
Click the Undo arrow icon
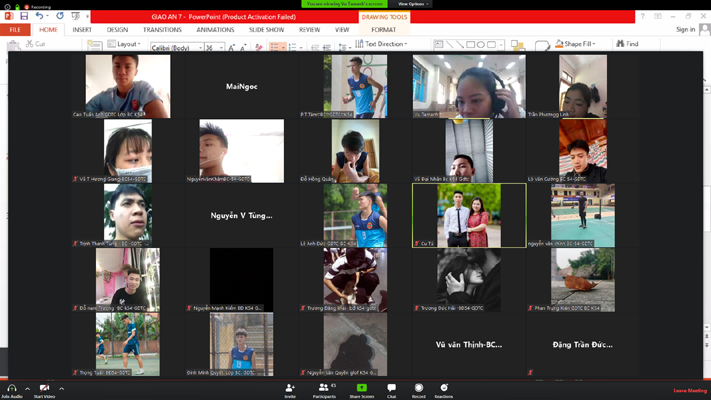pos(40,16)
